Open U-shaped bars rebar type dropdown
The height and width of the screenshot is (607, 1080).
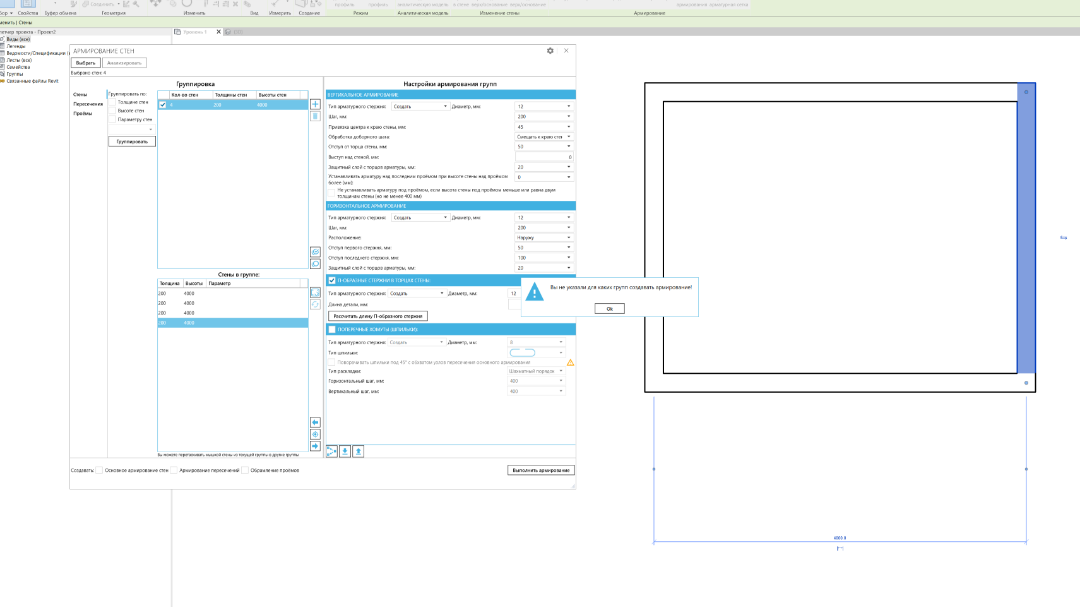point(417,294)
